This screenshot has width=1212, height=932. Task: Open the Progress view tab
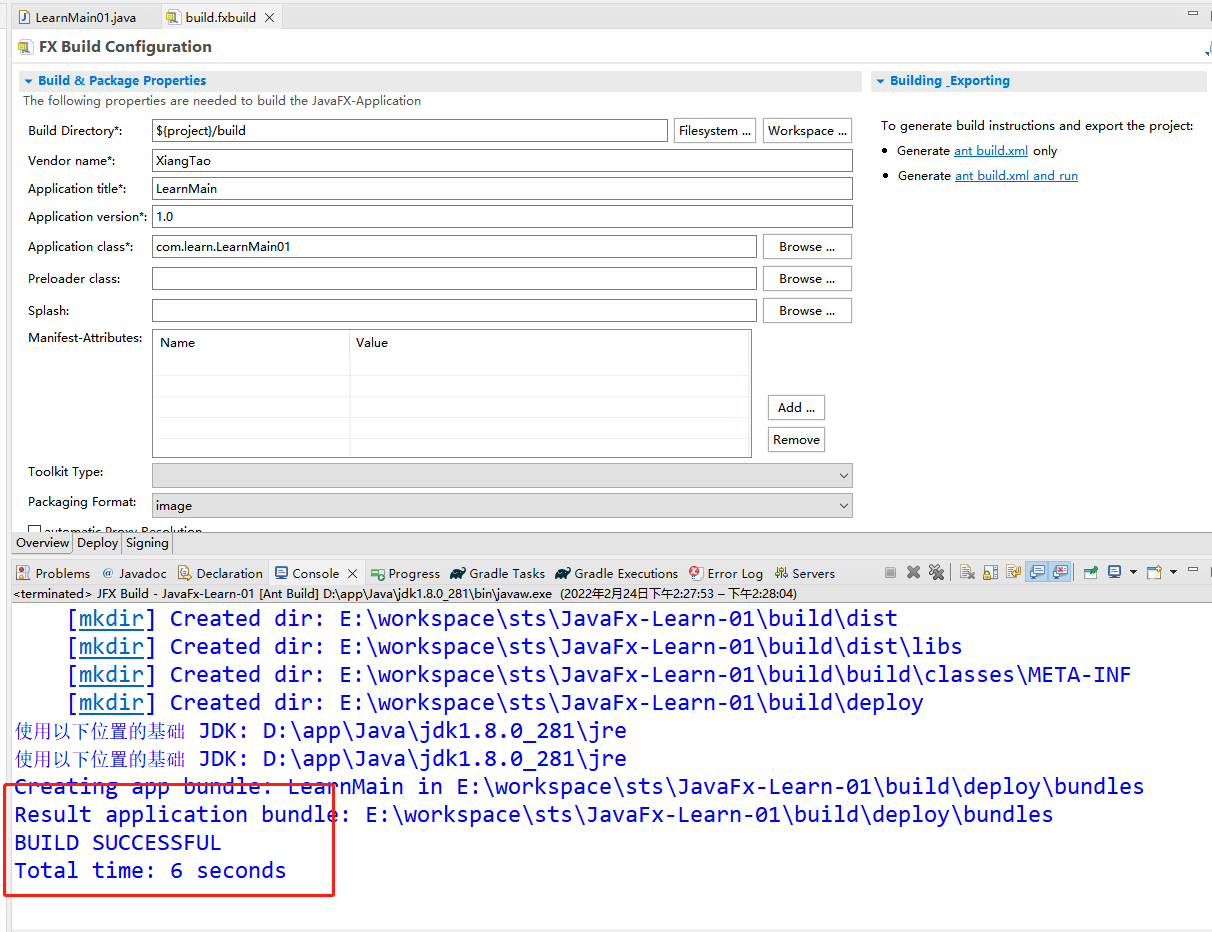405,573
